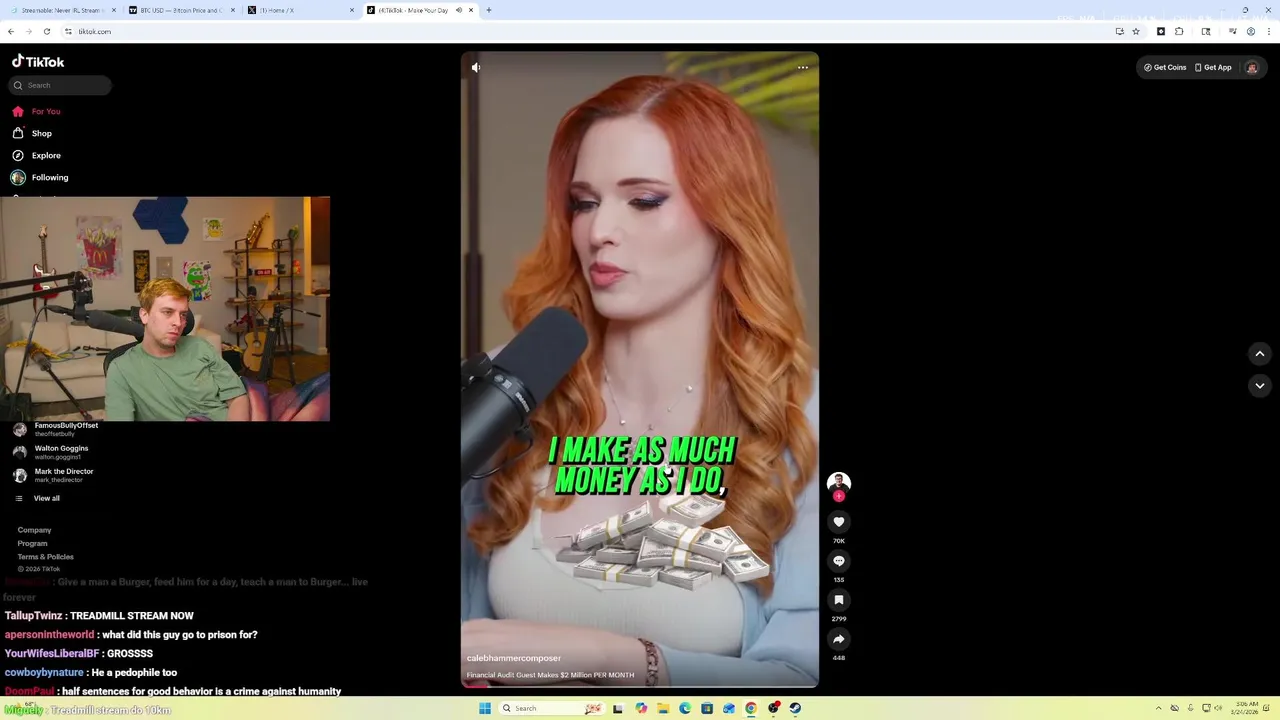
Task: Go back in browser history
Action: click(11, 31)
